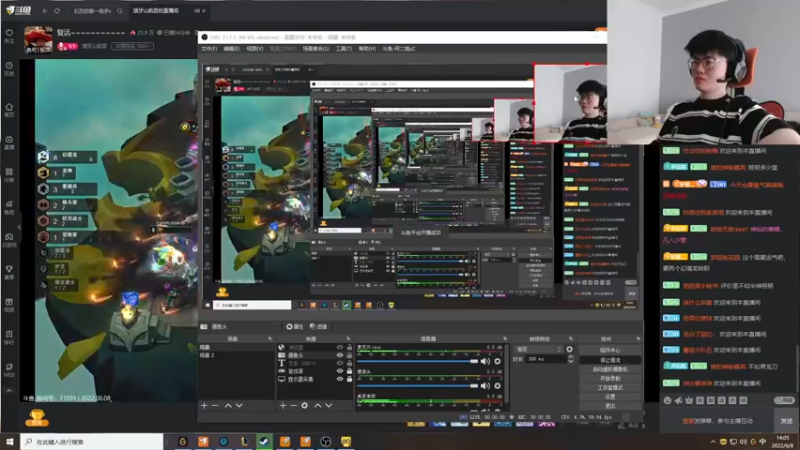Open scene transition properties gear

coord(569,349)
